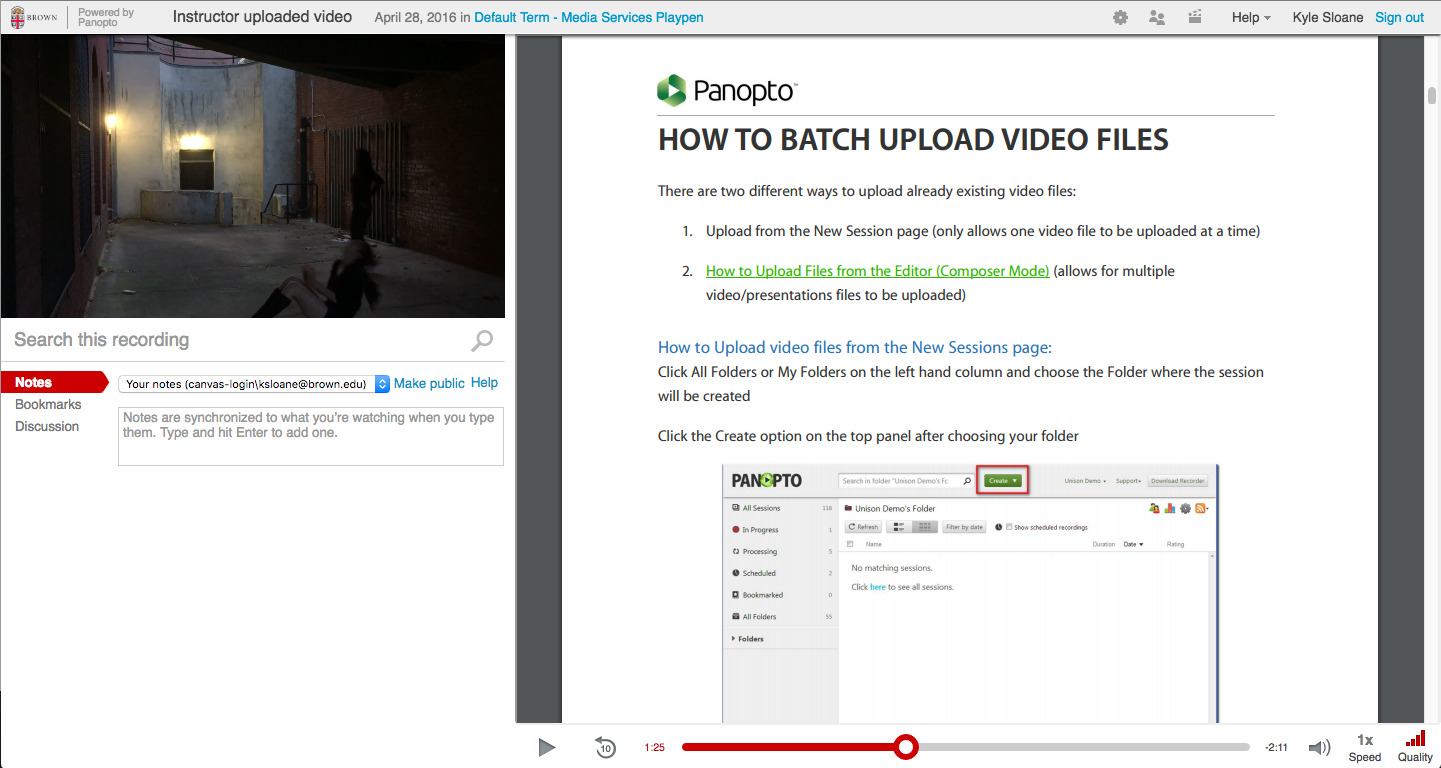Click the clapperboard icon in the header
Viewport: 1441px width, 768px height.
click(1194, 17)
